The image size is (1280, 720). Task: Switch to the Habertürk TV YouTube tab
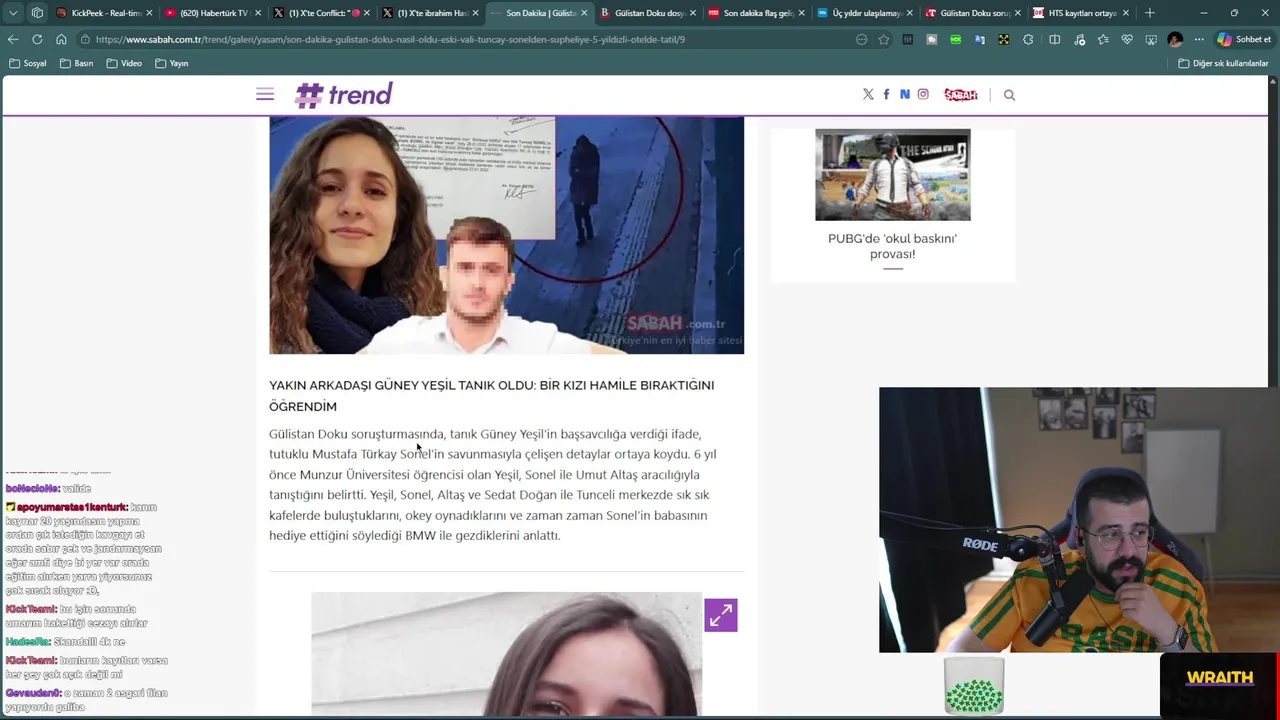pyautogui.click(x=213, y=13)
